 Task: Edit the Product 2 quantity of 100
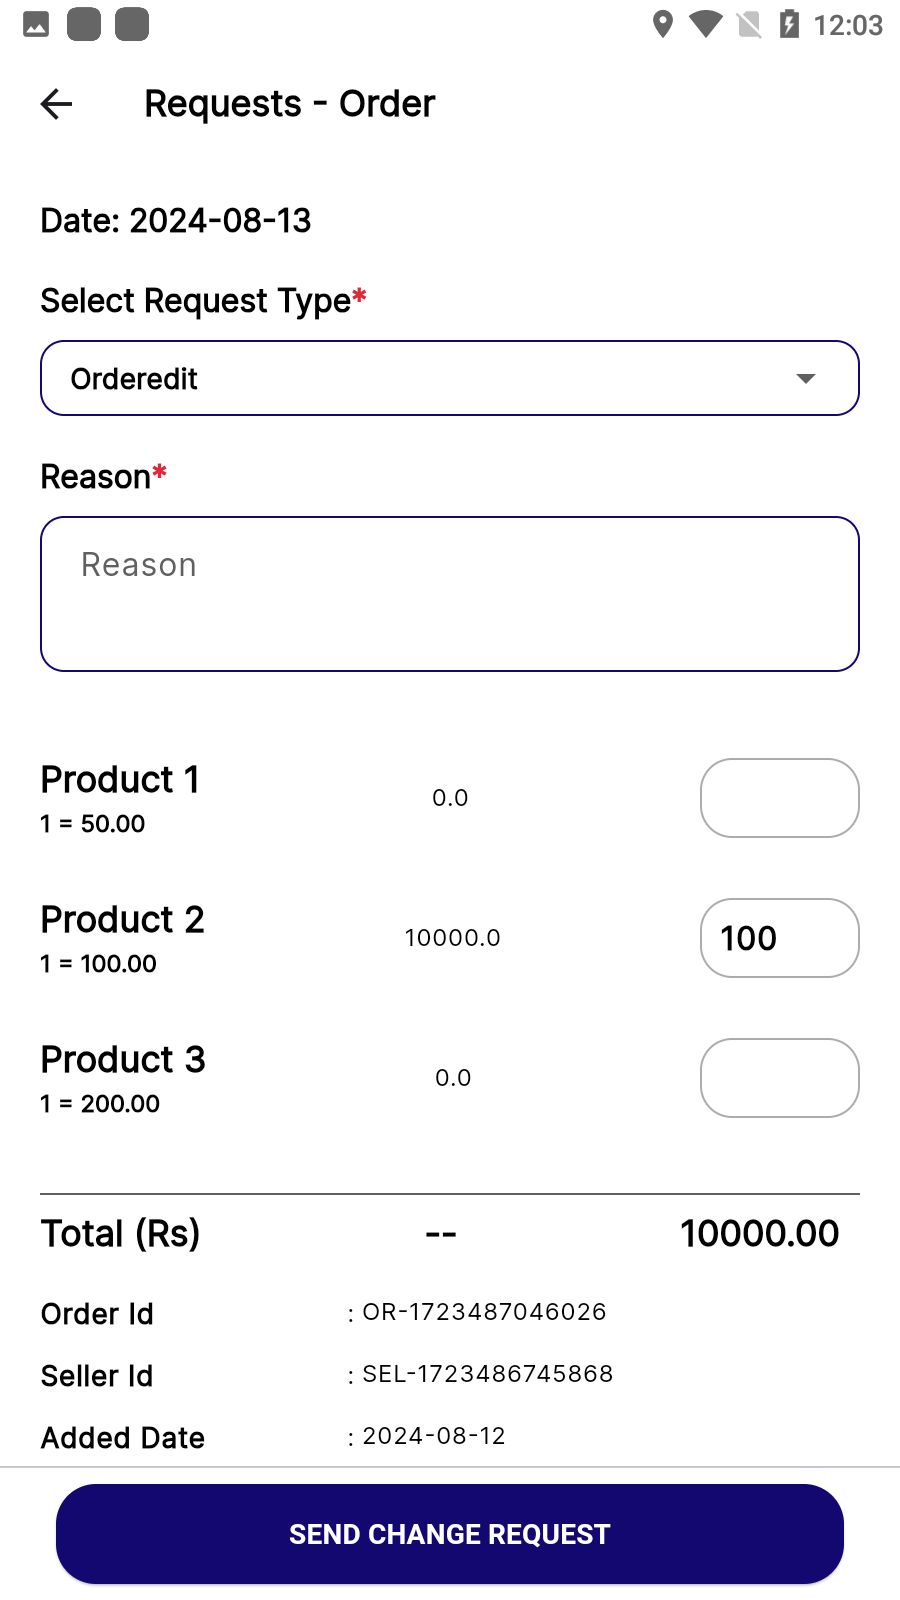pyautogui.click(x=779, y=938)
